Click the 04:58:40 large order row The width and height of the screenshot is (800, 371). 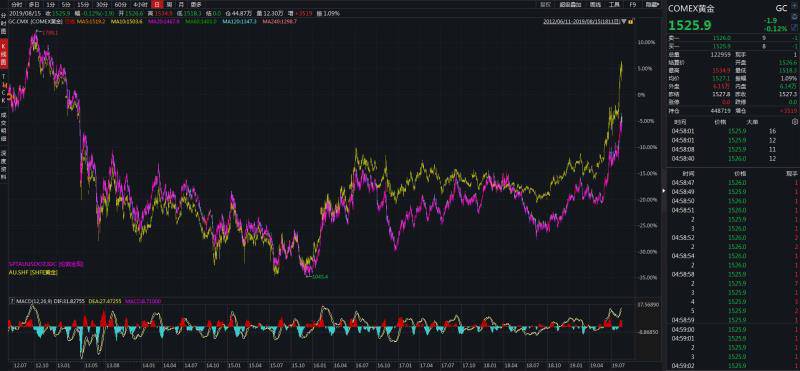[733, 159]
